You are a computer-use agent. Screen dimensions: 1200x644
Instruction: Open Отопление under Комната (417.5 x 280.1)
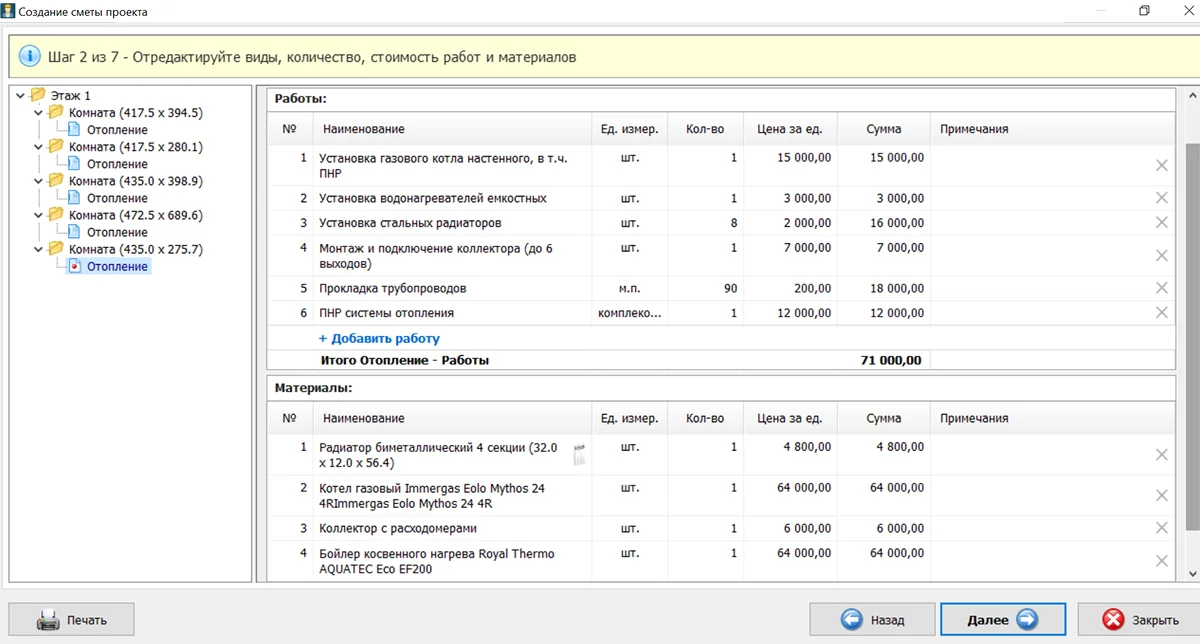click(117, 164)
